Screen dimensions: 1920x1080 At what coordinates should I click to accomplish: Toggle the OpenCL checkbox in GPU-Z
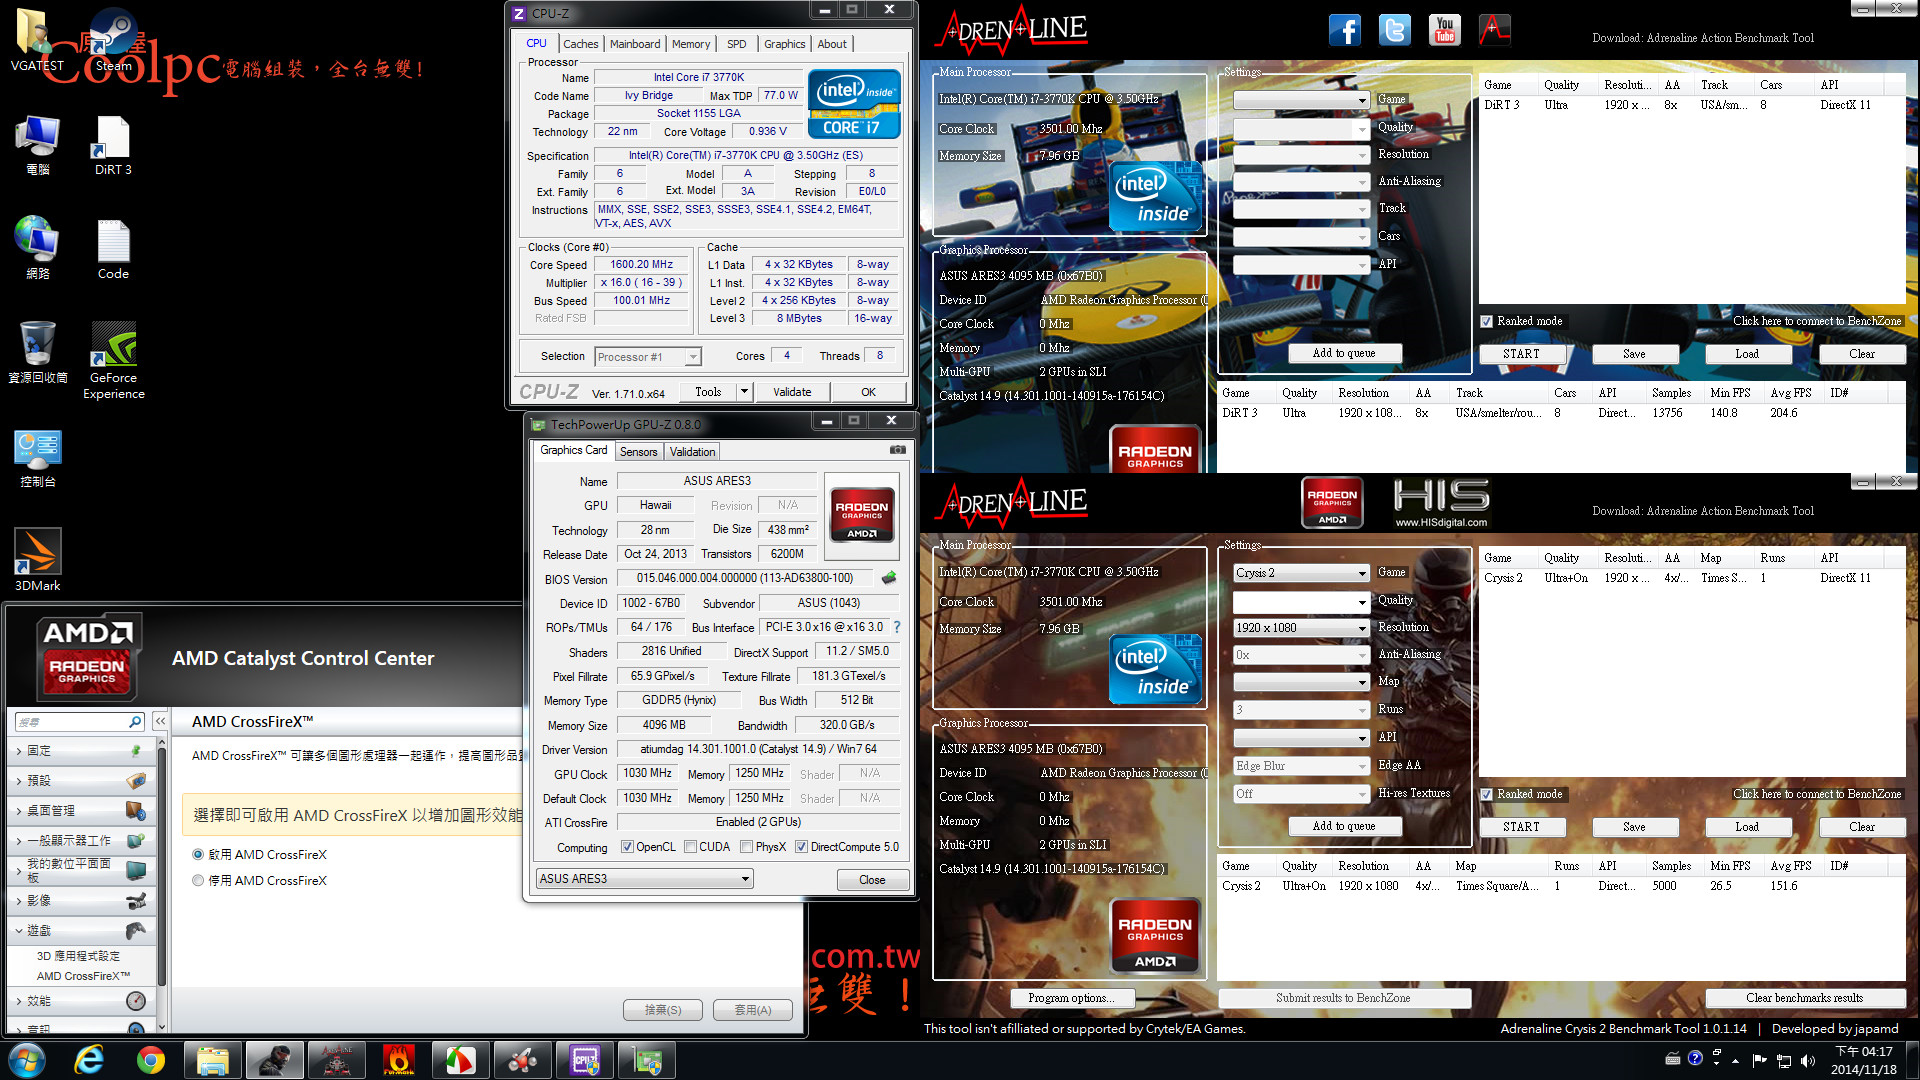pyautogui.click(x=627, y=847)
